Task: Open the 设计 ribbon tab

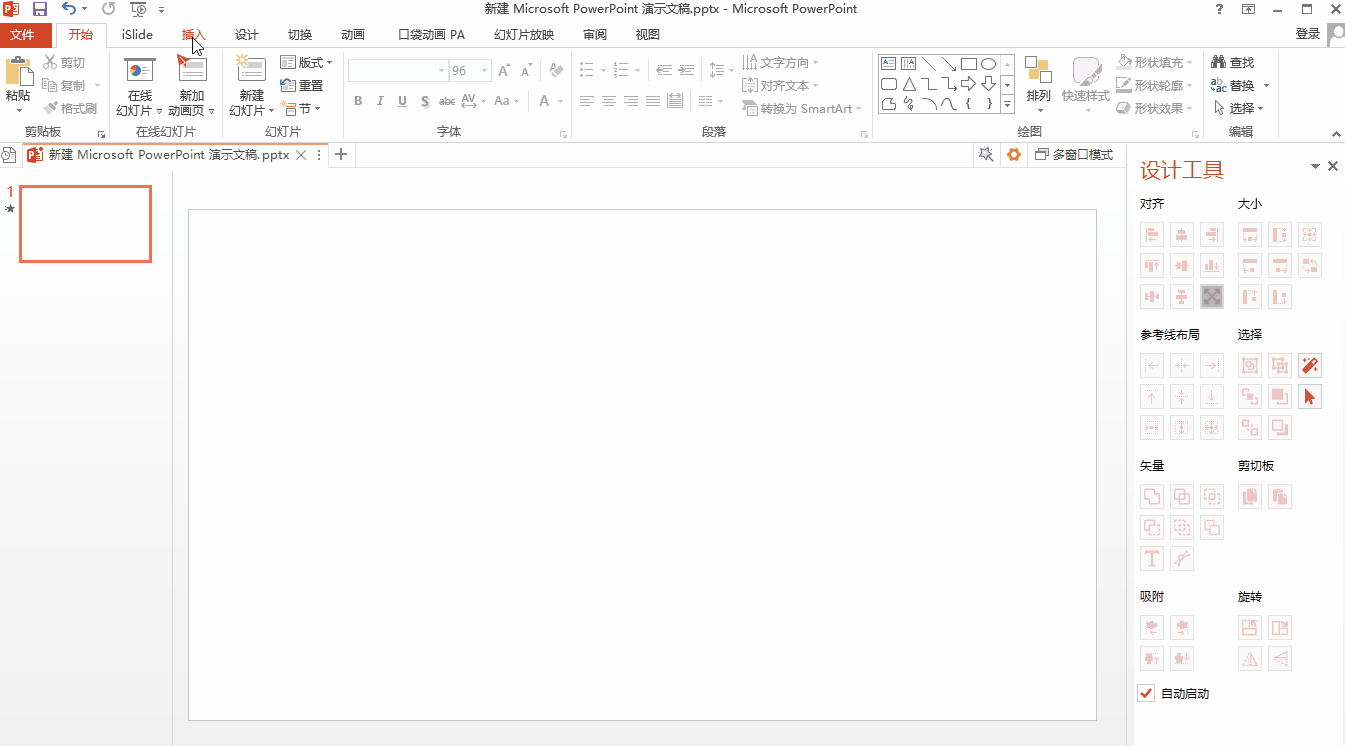Action: pyautogui.click(x=247, y=35)
